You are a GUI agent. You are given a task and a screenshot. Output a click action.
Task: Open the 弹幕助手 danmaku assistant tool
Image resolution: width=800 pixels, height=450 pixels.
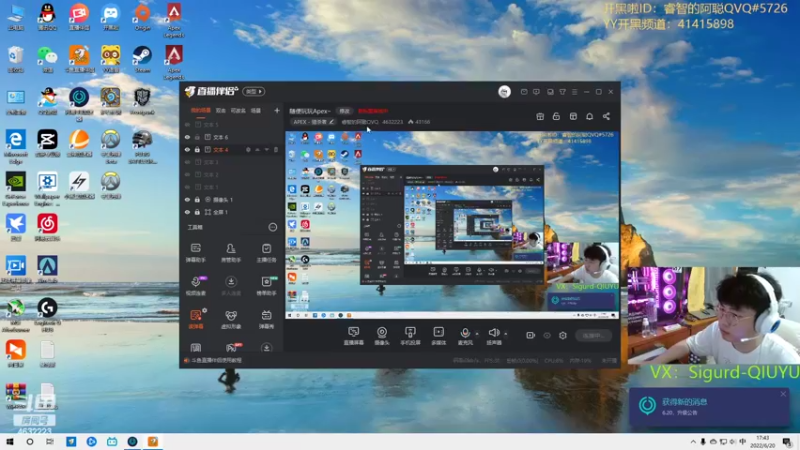[195, 253]
